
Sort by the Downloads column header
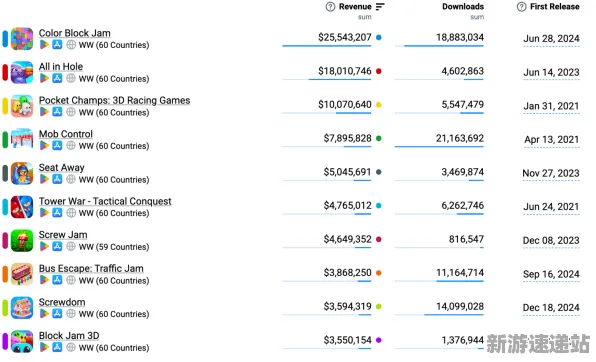(463, 7)
